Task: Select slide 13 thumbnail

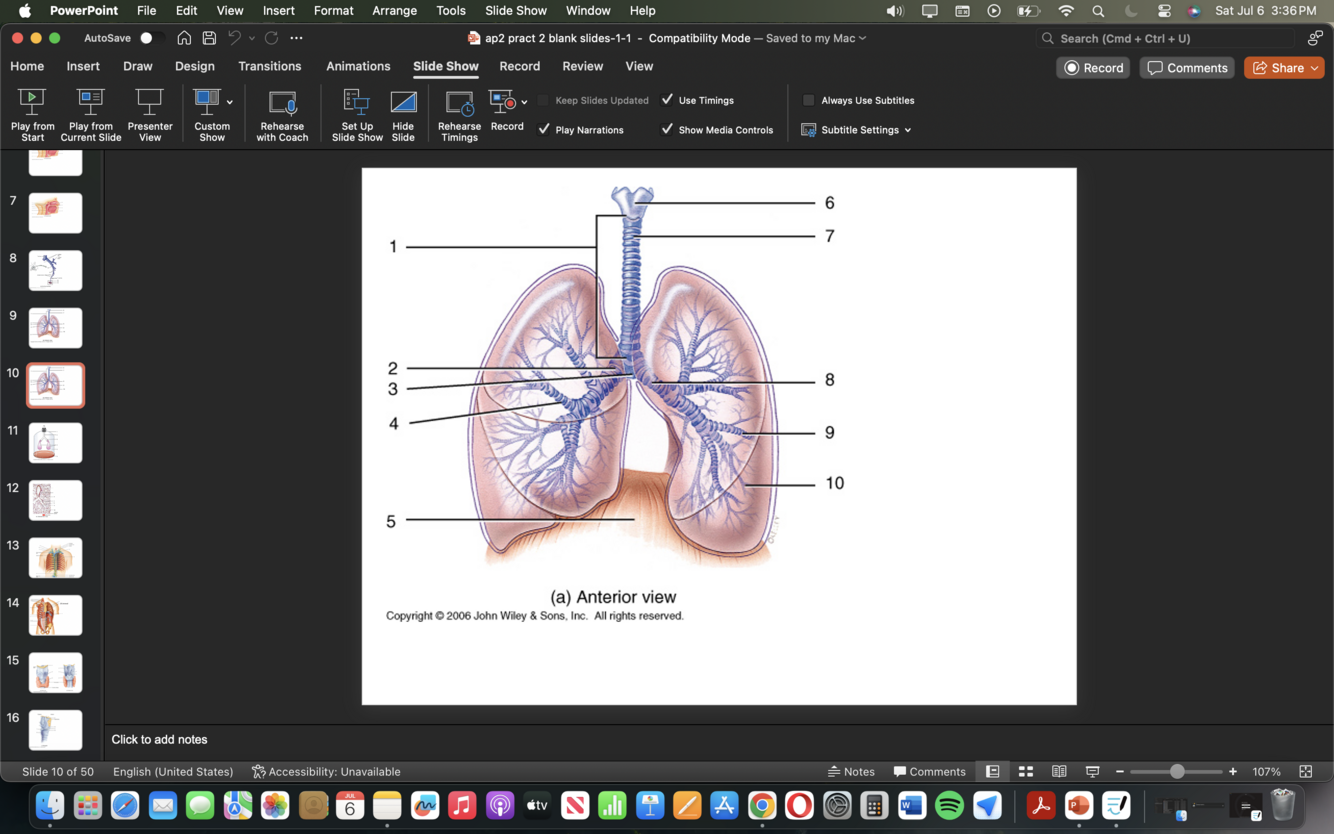Action: point(55,558)
